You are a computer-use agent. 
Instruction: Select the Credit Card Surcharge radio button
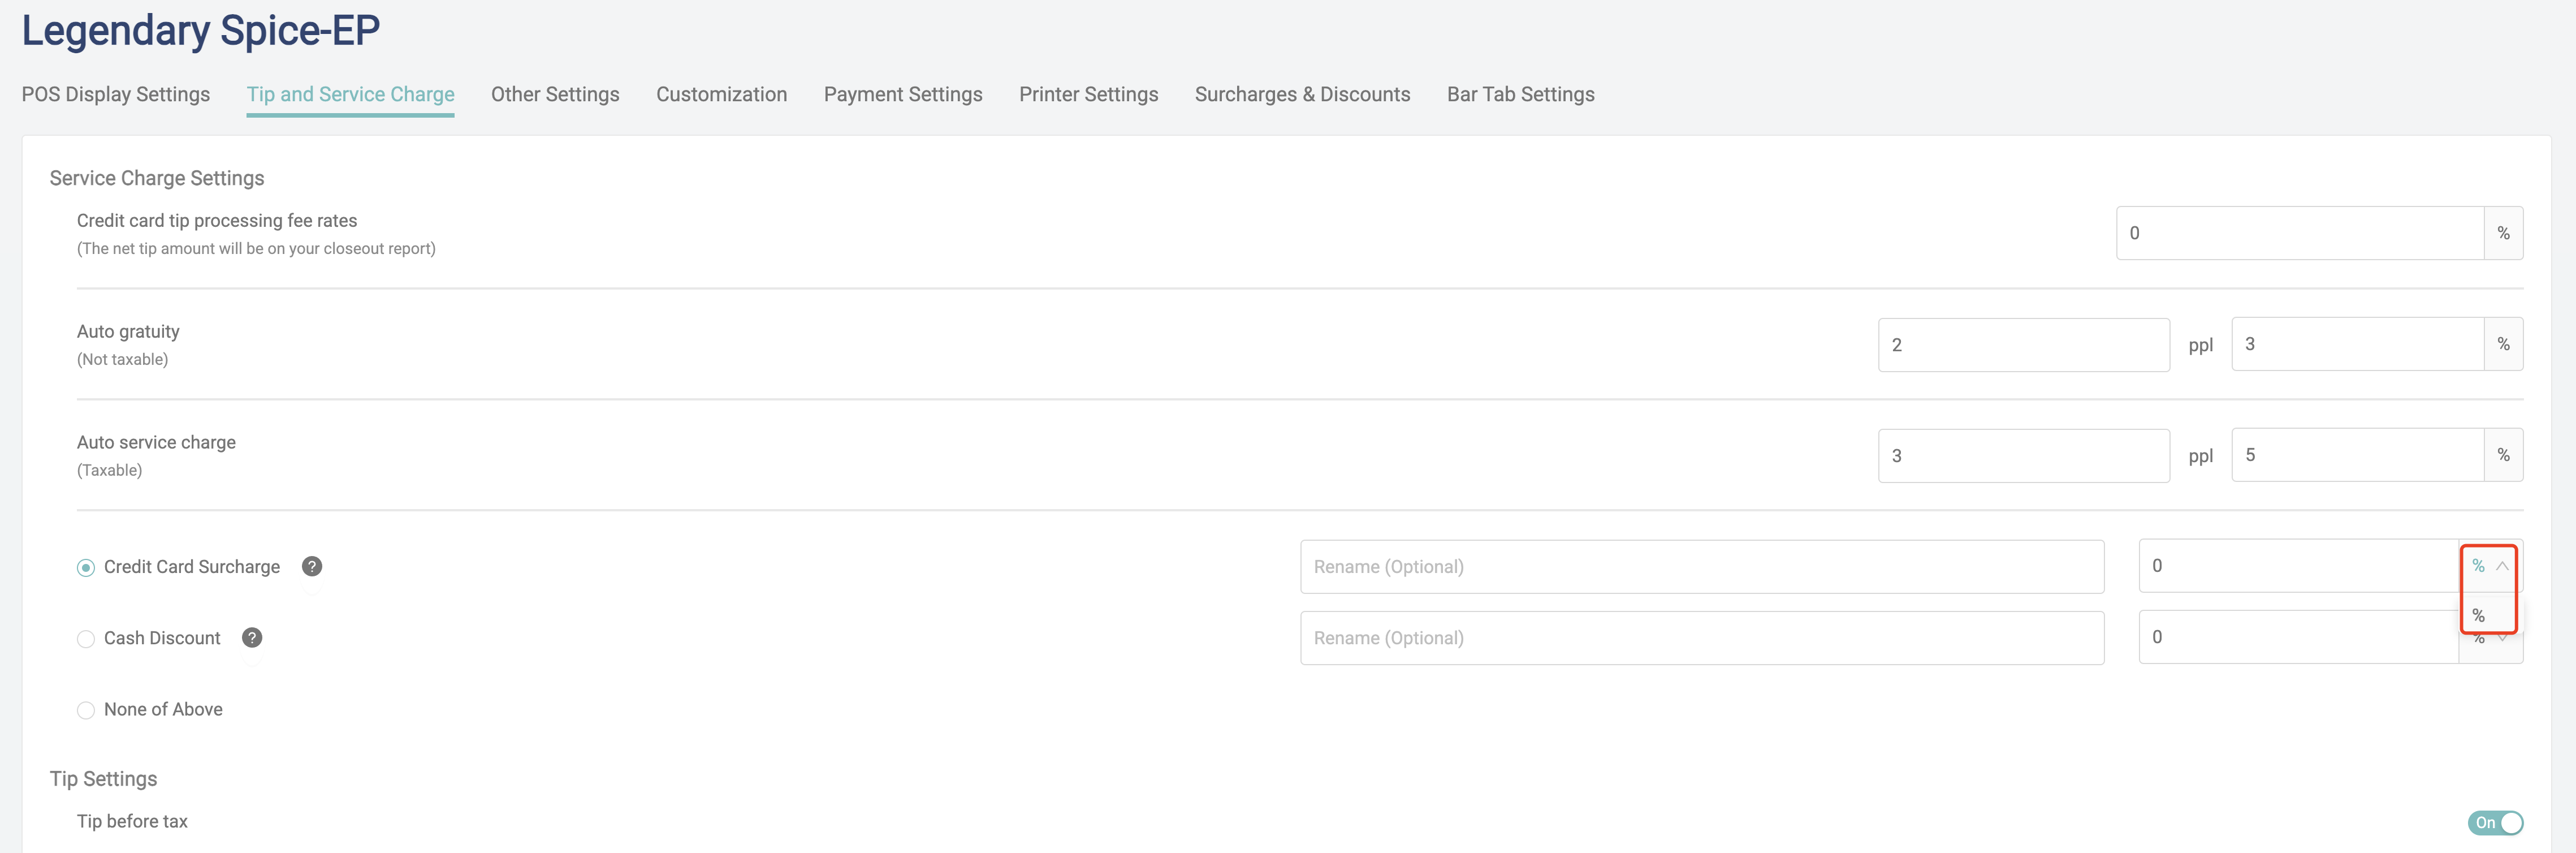86,568
